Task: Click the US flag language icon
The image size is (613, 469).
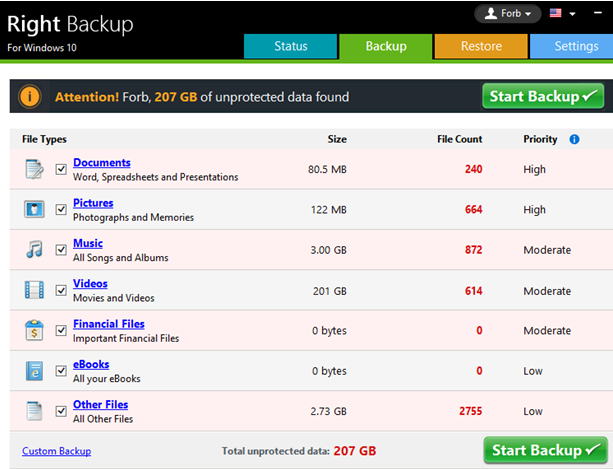Action: coord(556,13)
